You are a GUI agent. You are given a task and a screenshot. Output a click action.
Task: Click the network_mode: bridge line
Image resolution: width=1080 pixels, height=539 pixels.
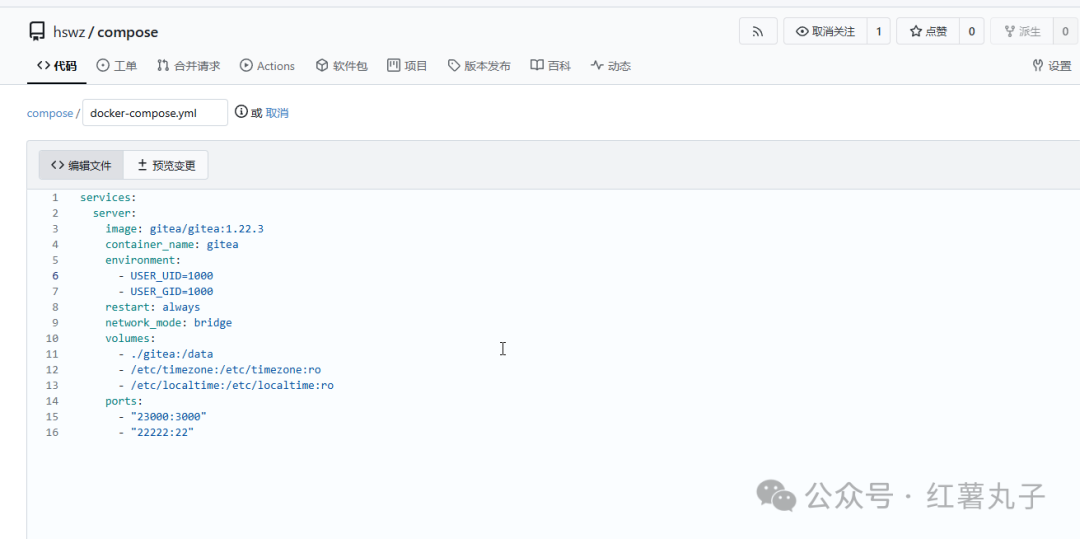click(169, 323)
